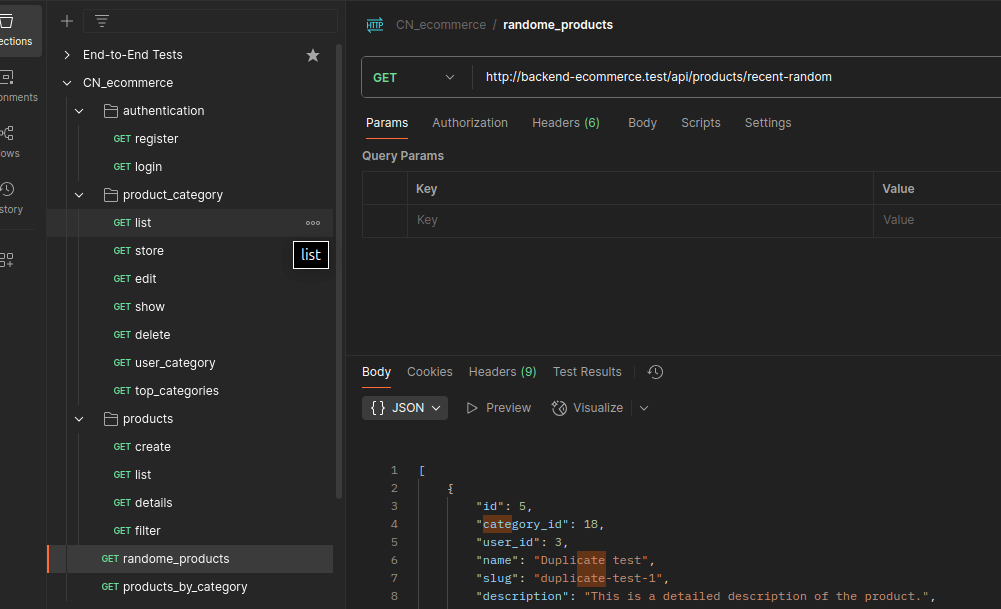Collapse the authentication folder chevron

(79, 111)
